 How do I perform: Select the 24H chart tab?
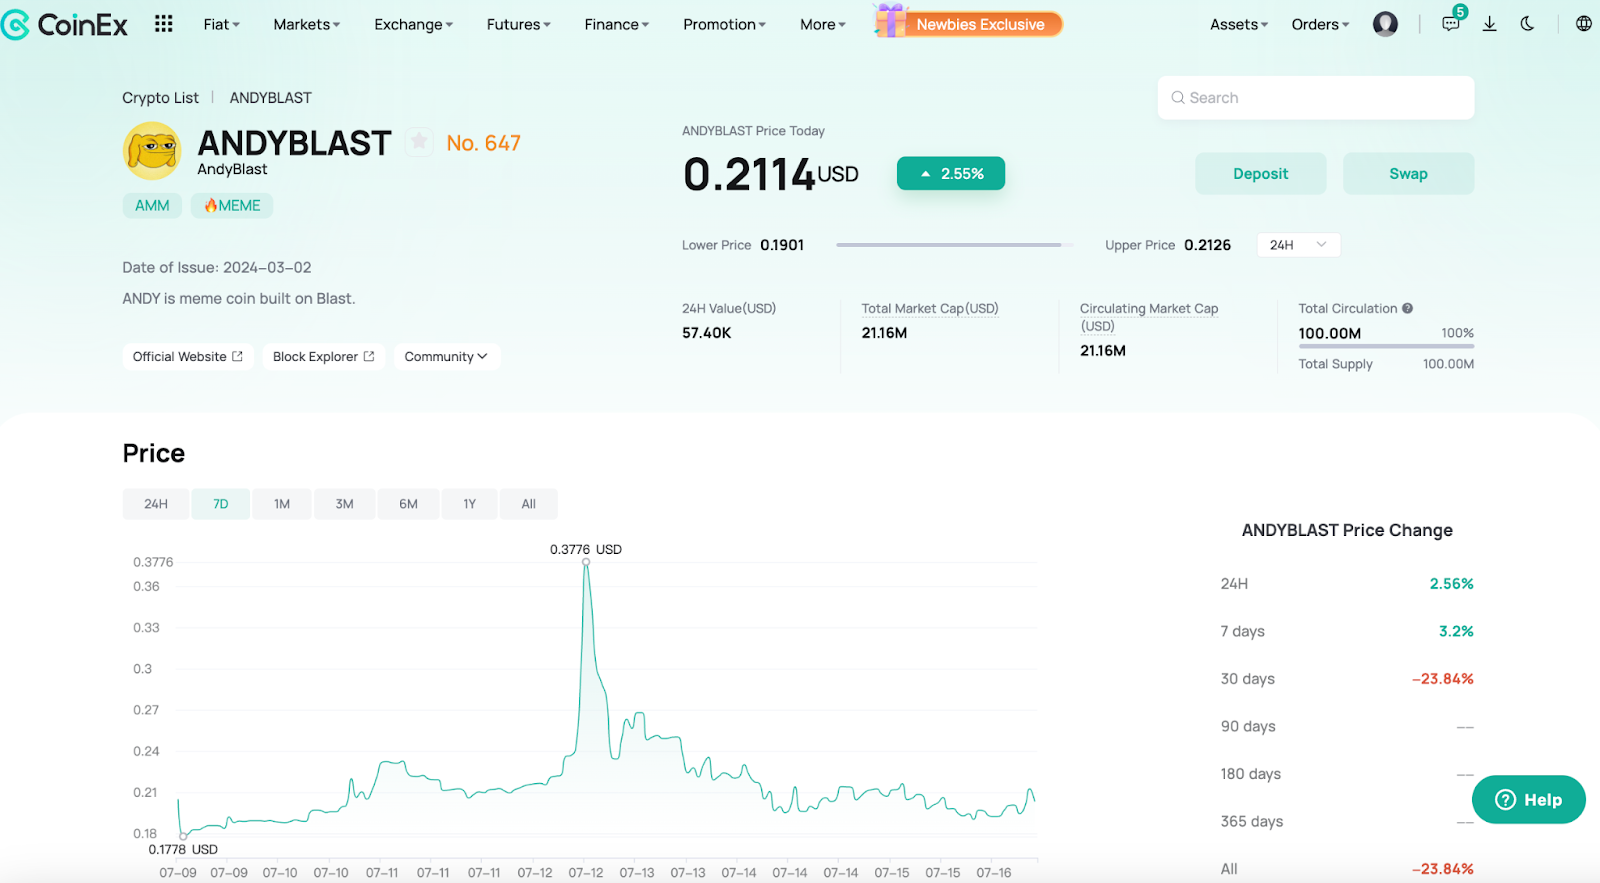156,504
